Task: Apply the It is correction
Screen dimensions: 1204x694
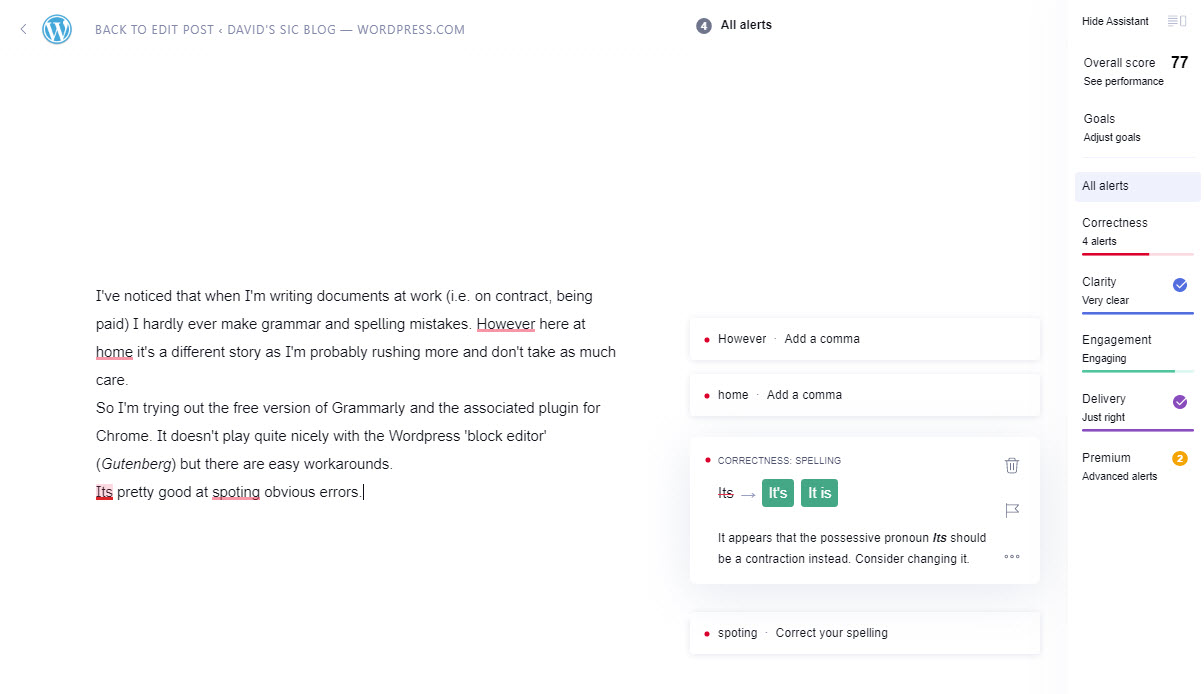Action: pos(819,493)
